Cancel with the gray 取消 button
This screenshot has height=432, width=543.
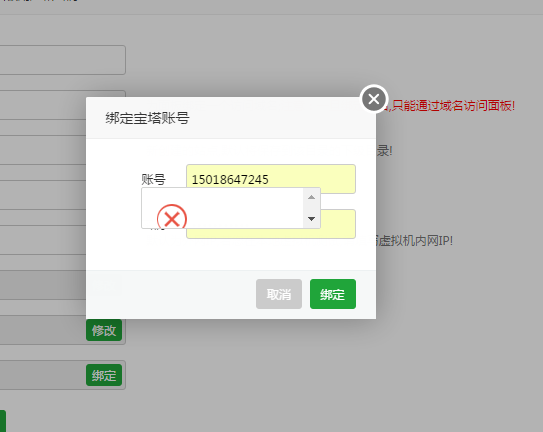pos(279,294)
